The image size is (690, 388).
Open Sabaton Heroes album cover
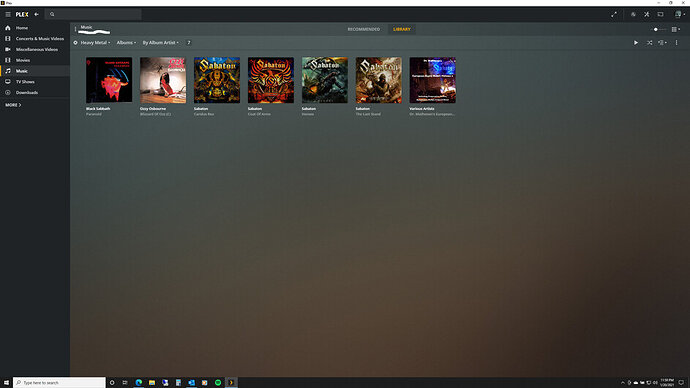pyautogui.click(x=325, y=80)
